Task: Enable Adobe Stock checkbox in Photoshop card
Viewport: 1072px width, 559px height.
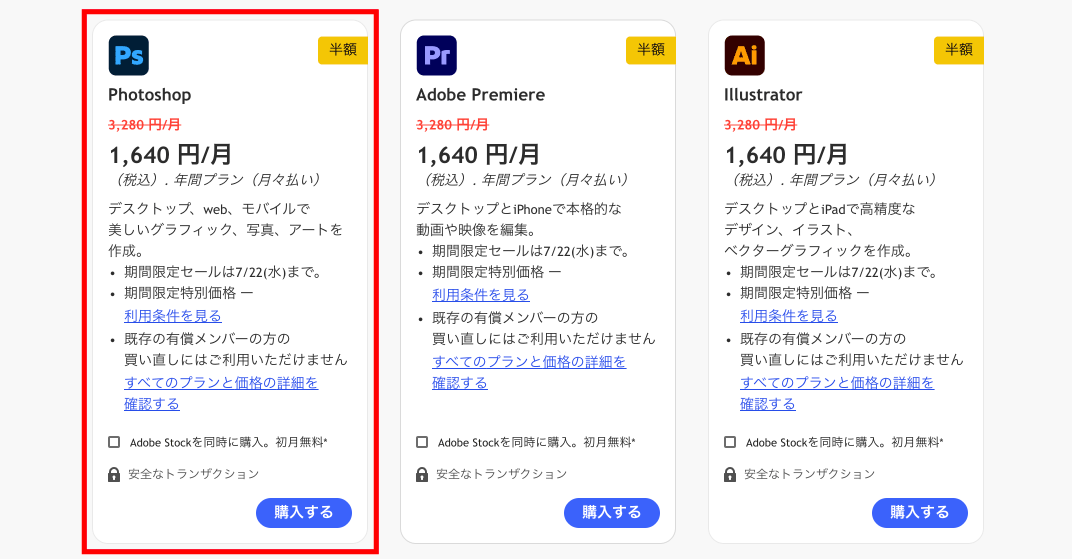Action: pos(114,442)
